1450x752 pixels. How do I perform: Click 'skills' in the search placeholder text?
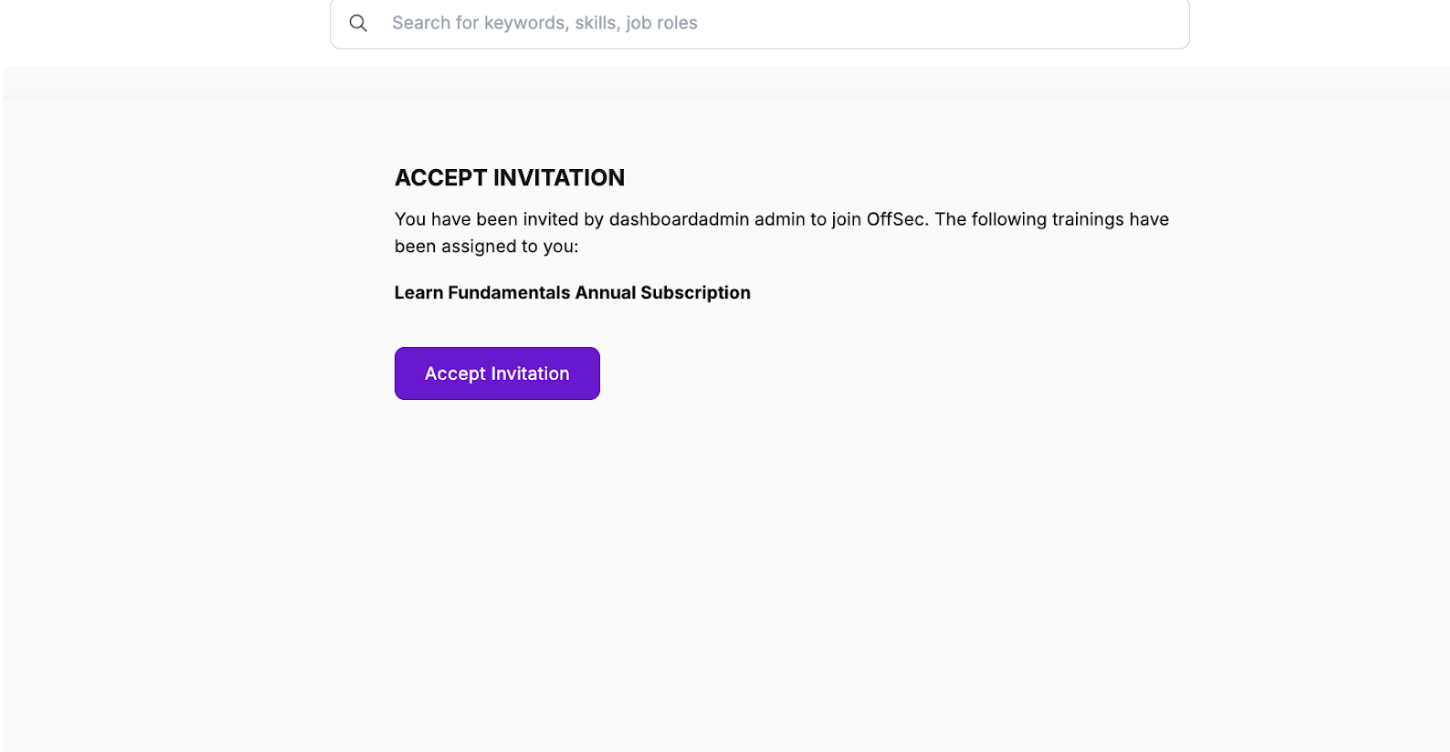(x=596, y=23)
